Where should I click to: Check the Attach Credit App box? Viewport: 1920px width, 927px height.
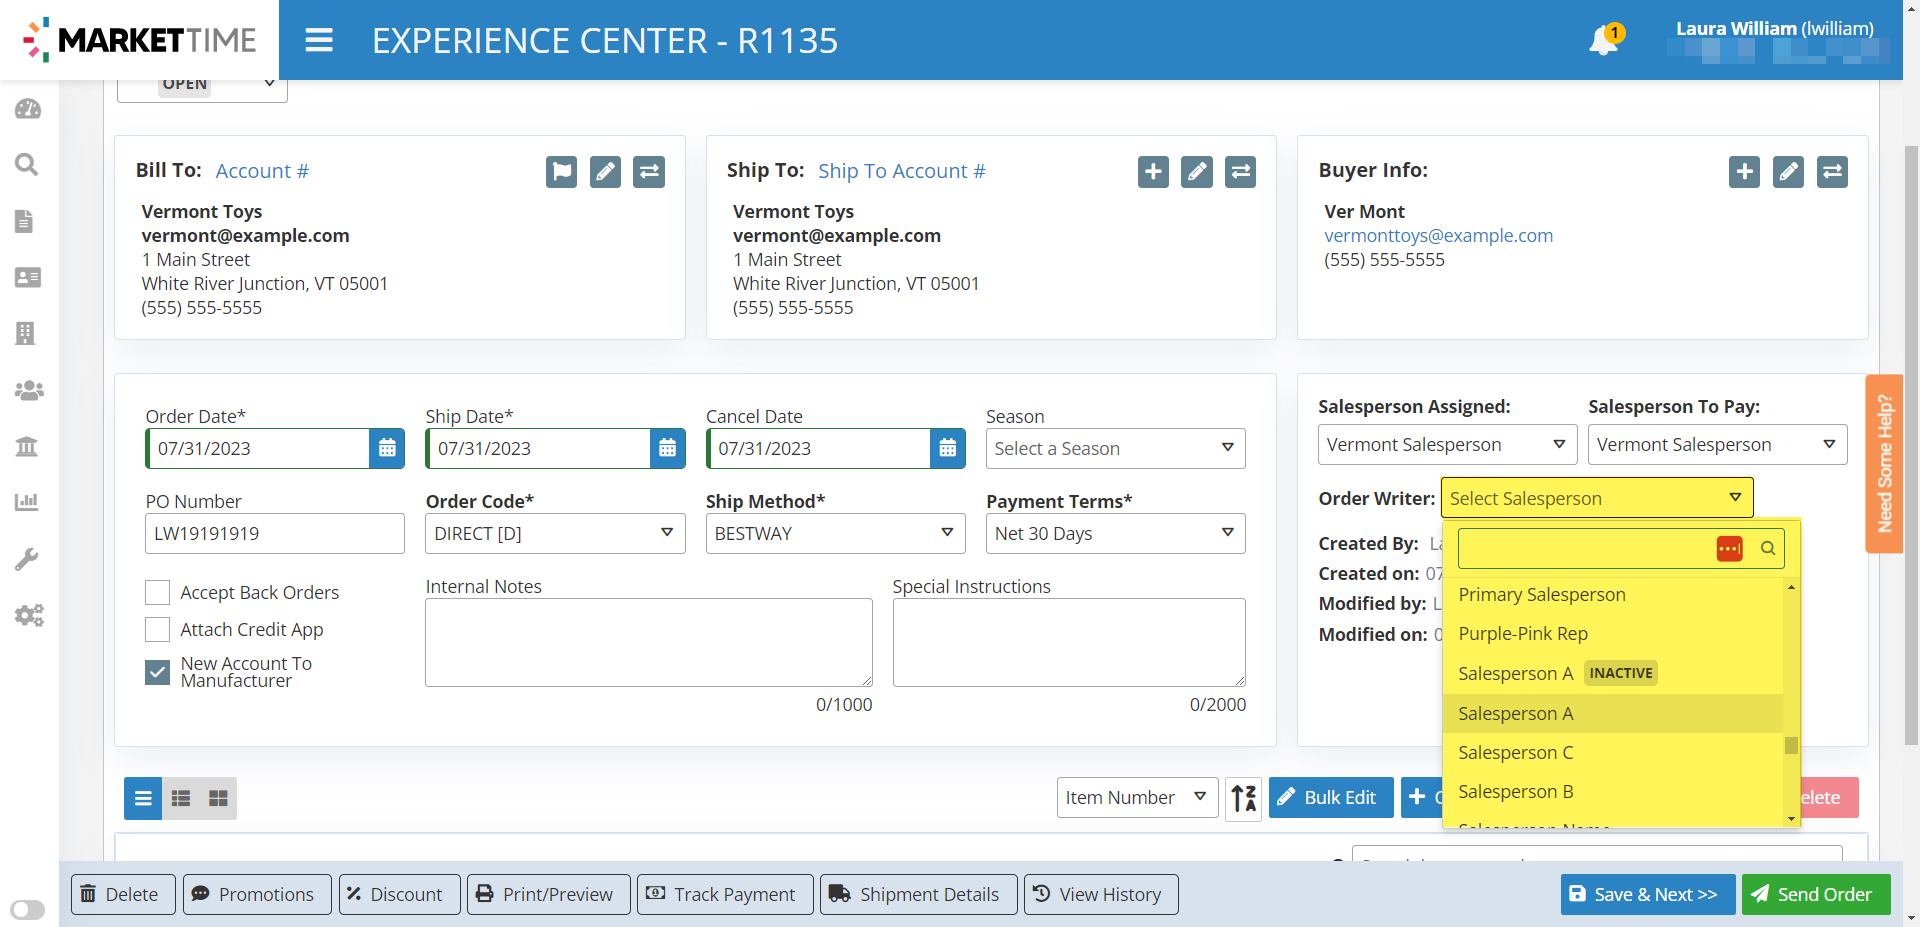158,630
